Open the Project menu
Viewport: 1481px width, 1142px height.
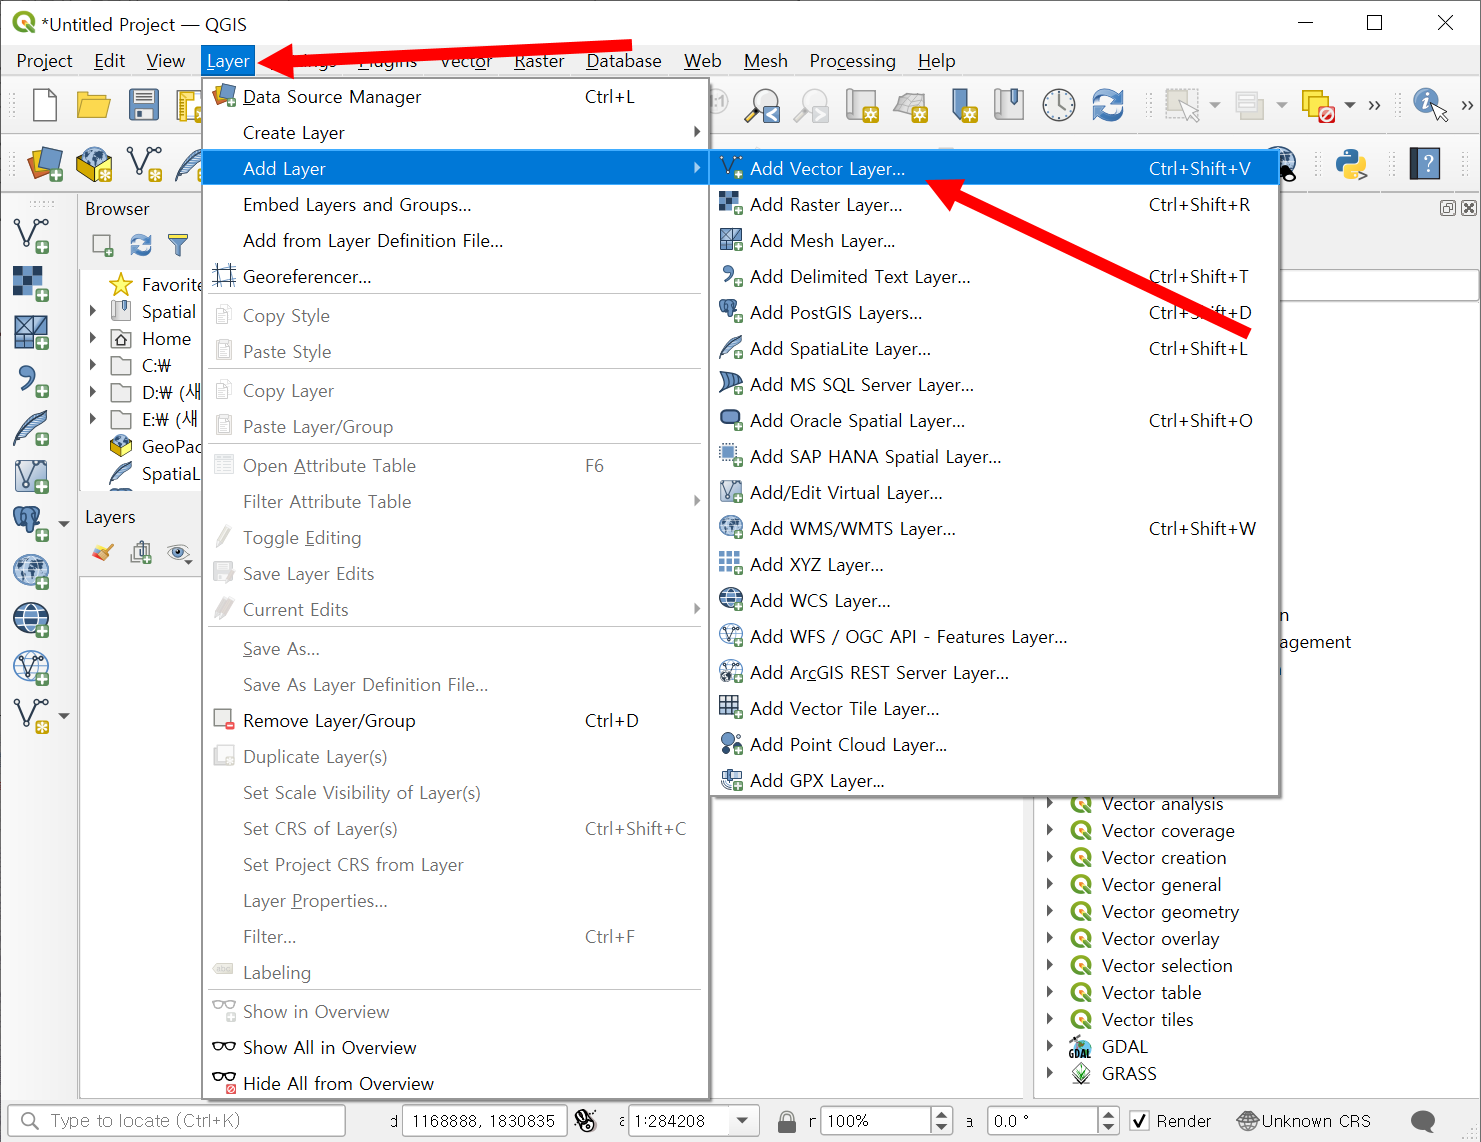coord(44,61)
